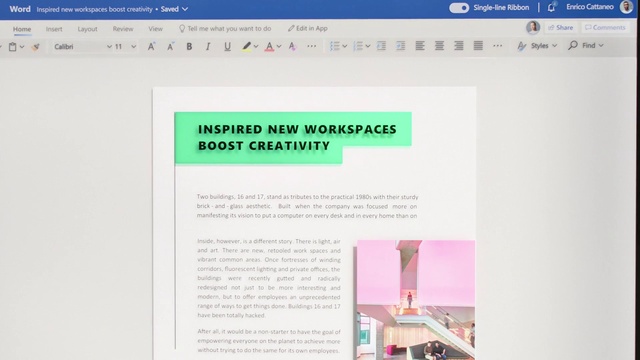Increase paragraph indent

tap(400, 46)
